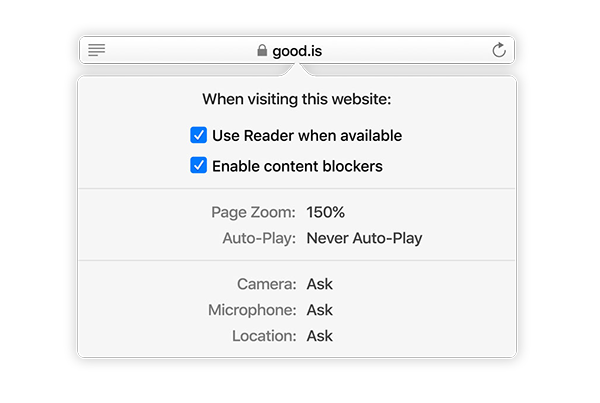Click the lock icon beside good.is

tap(262, 51)
